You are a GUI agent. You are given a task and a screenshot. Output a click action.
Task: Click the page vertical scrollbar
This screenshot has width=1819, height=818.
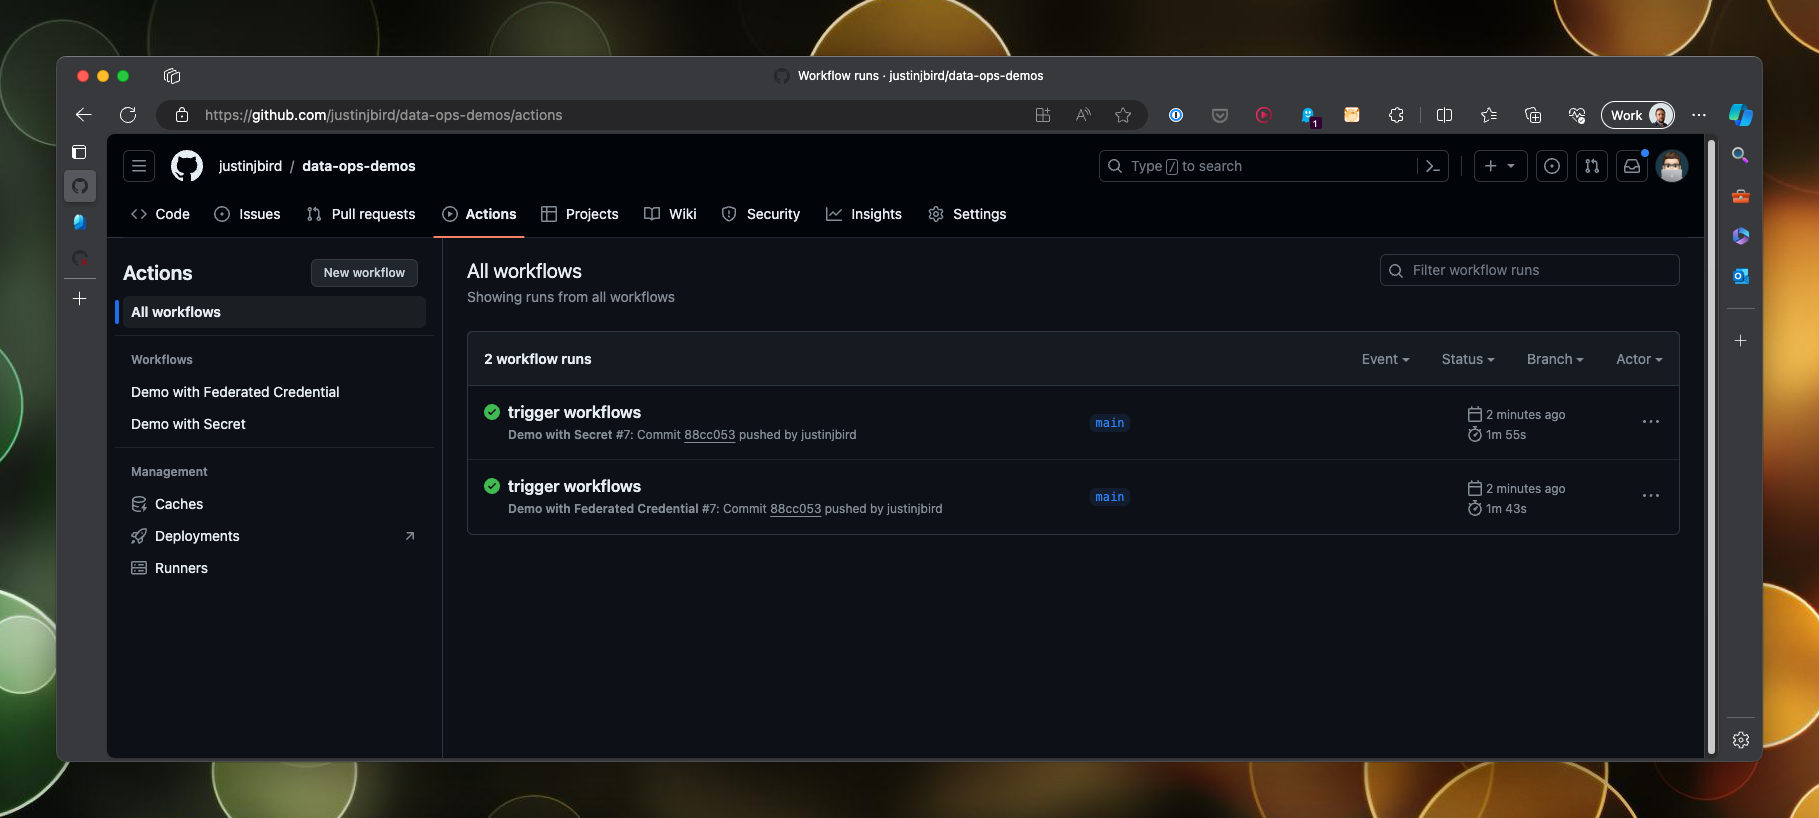[x=1711, y=447]
